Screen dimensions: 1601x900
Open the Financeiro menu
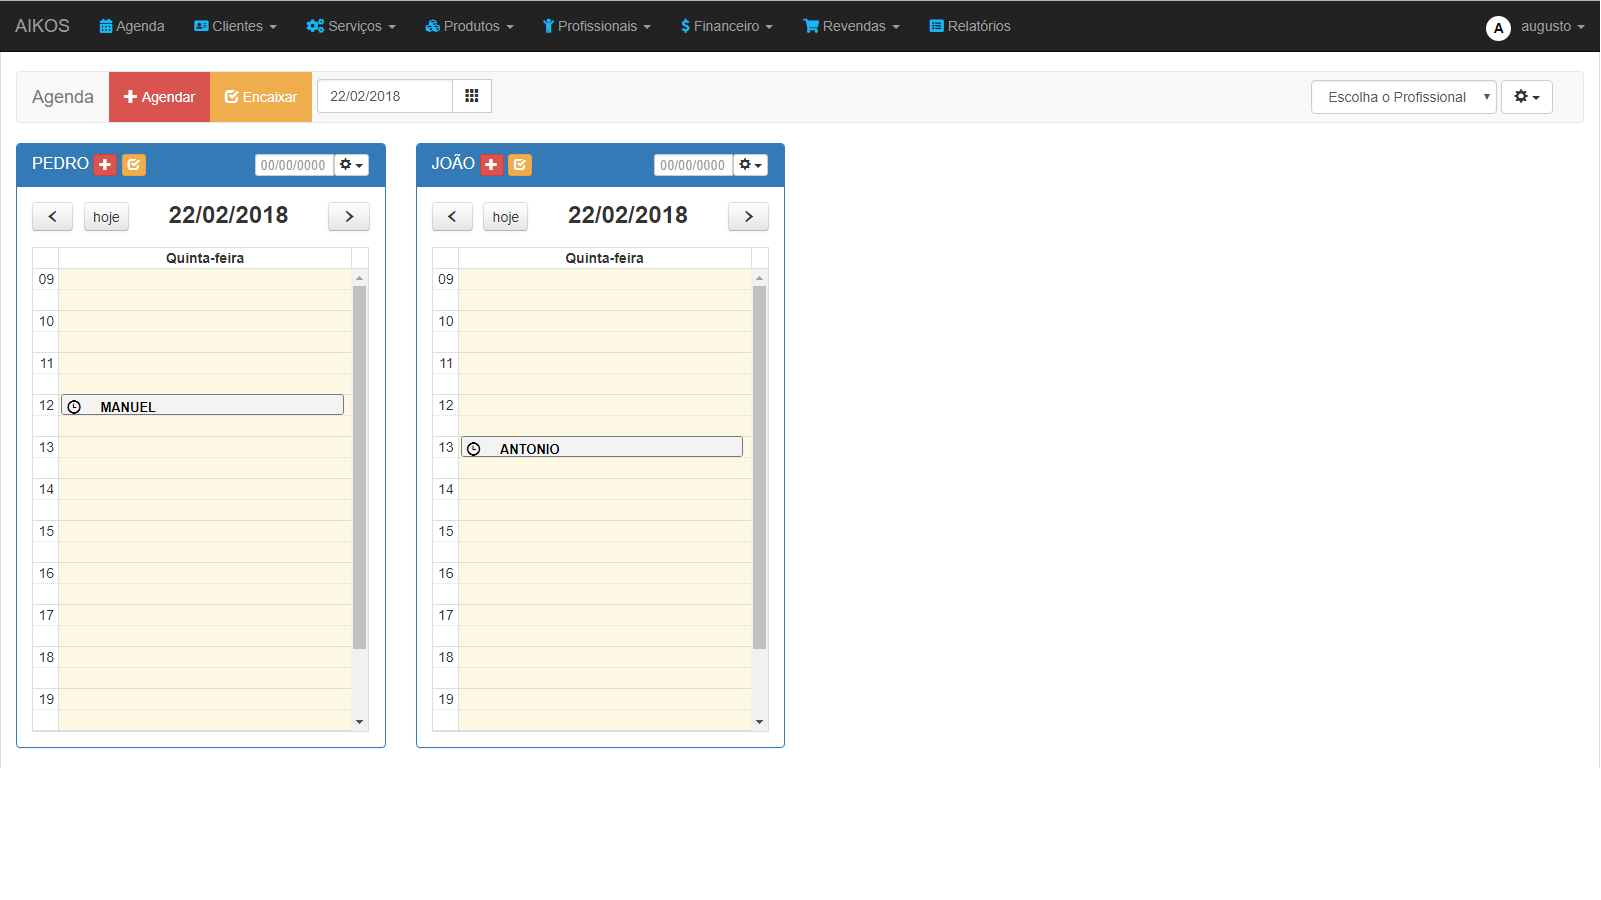(x=726, y=26)
